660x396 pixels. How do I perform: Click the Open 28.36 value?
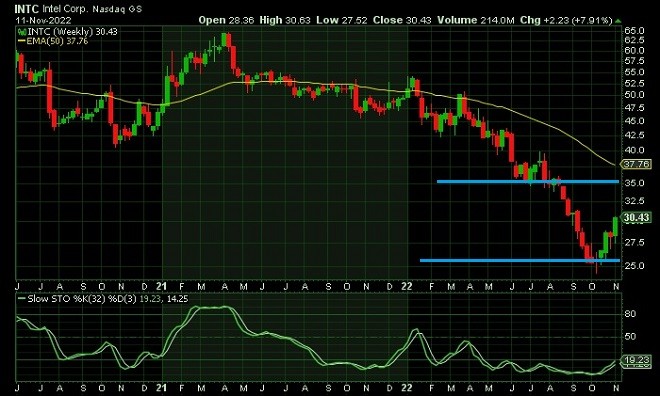tap(226, 20)
